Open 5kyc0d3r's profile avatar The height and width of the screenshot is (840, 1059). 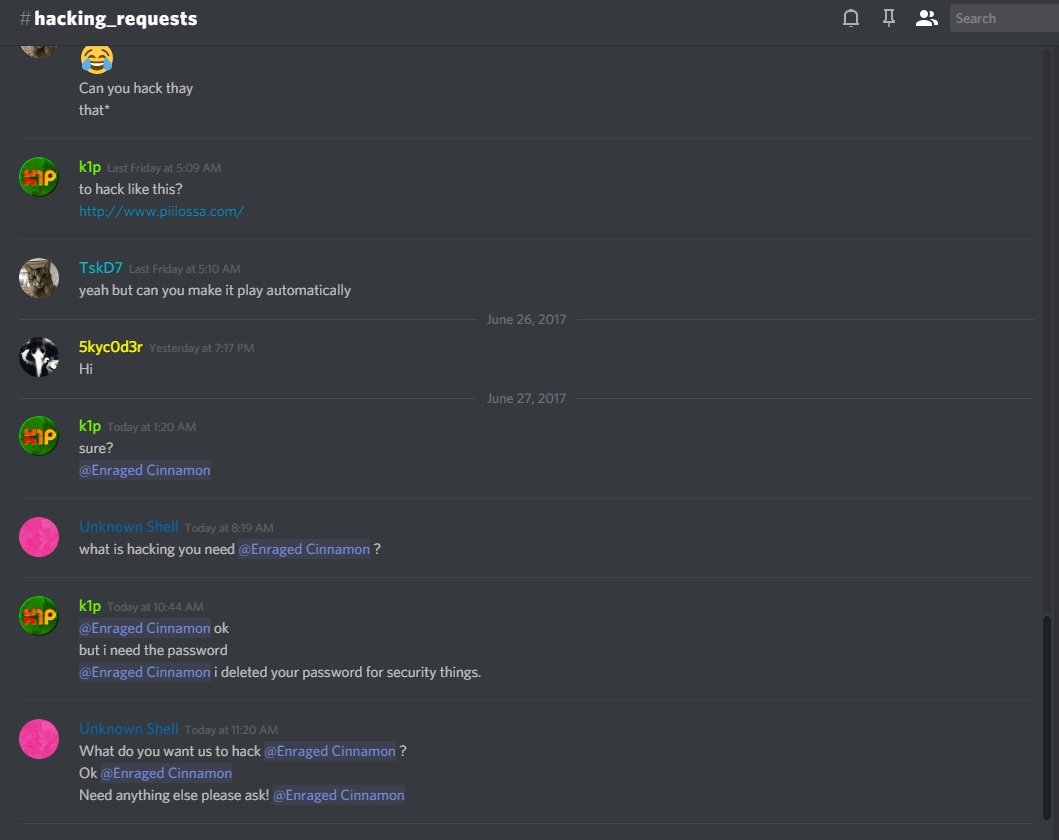coord(39,357)
